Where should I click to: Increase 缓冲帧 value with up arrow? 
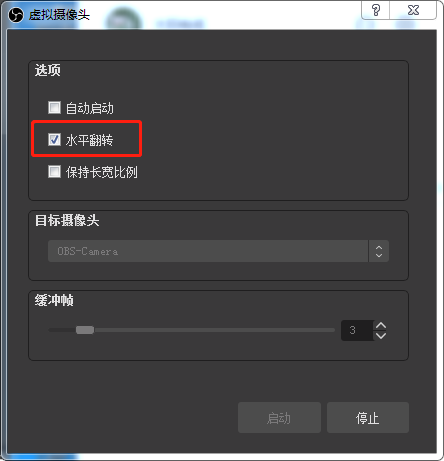pyautogui.click(x=381, y=325)
